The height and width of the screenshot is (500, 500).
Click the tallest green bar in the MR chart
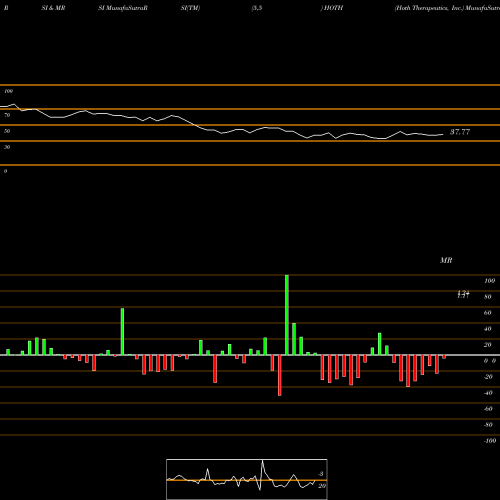[287, 315]
